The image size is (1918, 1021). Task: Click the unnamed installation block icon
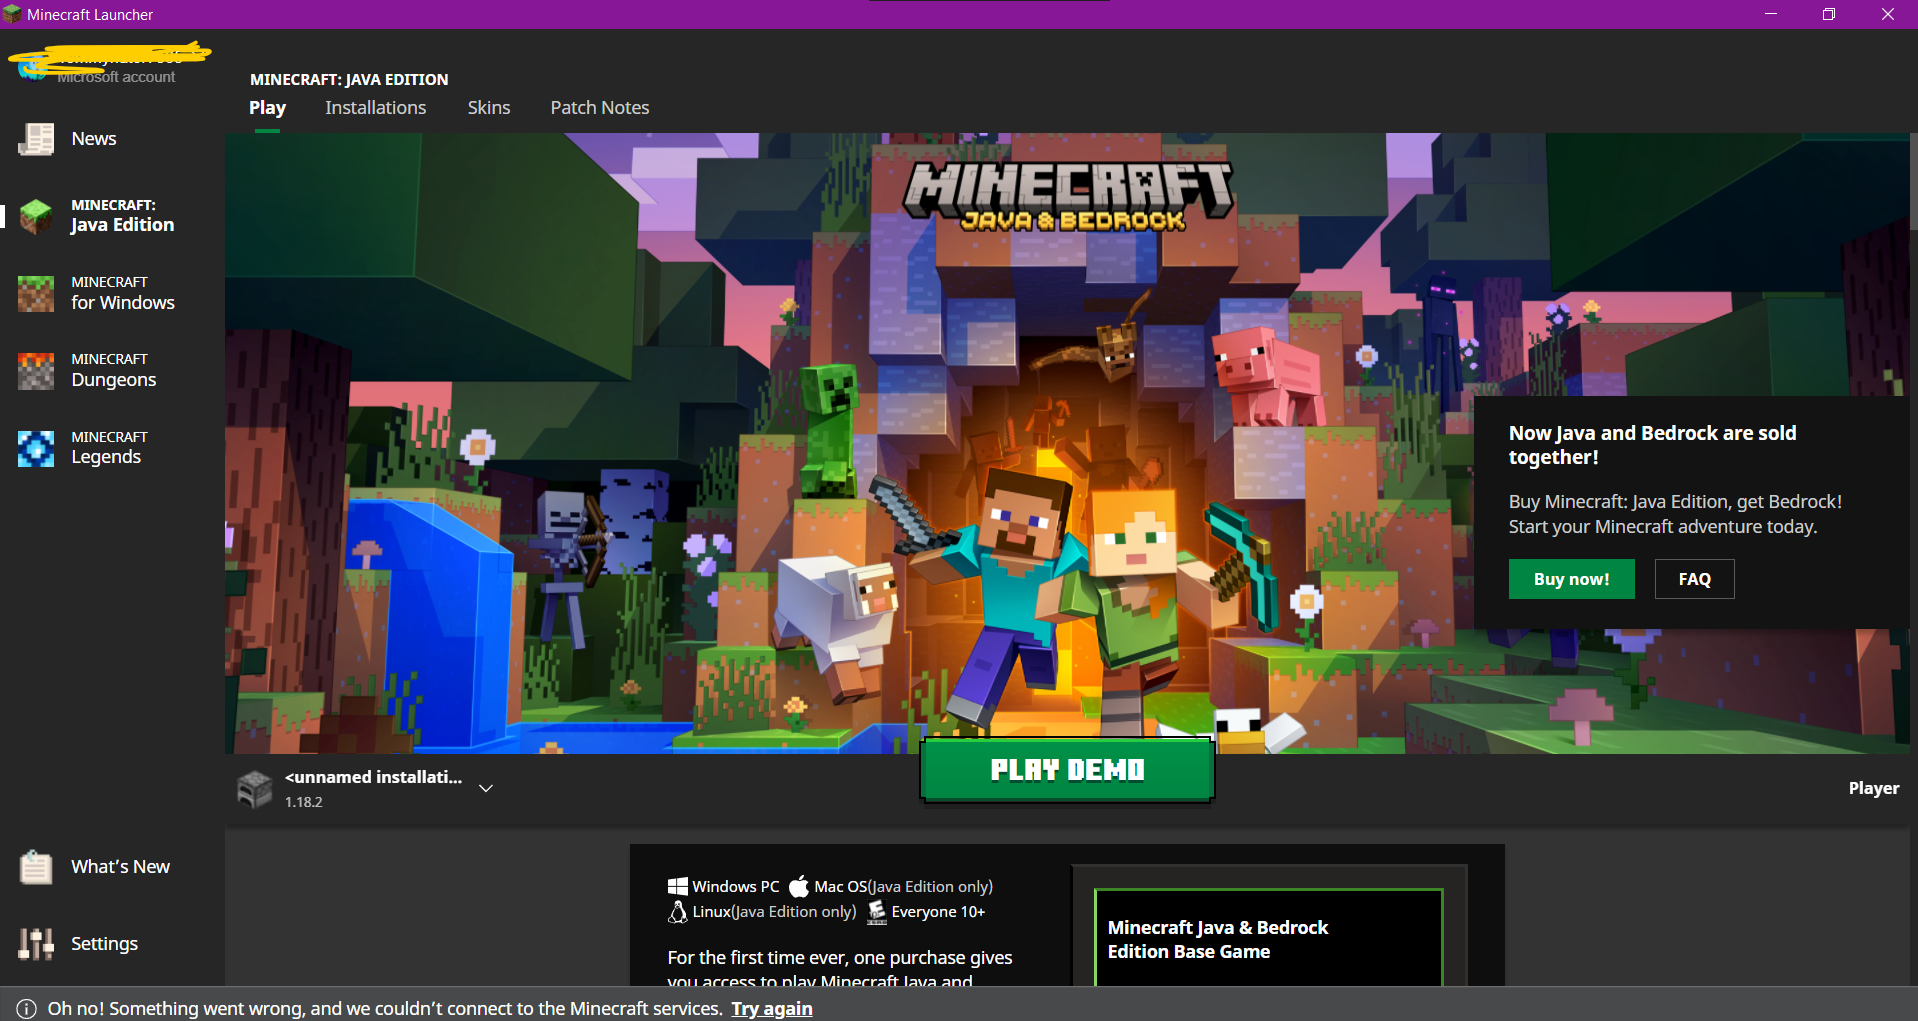coord(255,789)
